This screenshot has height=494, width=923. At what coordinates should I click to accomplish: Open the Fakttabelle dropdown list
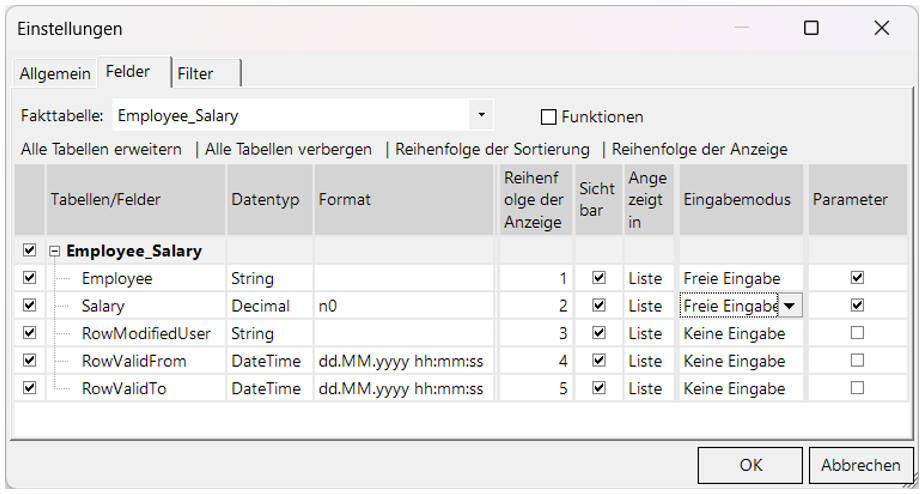tap(481, 115)
